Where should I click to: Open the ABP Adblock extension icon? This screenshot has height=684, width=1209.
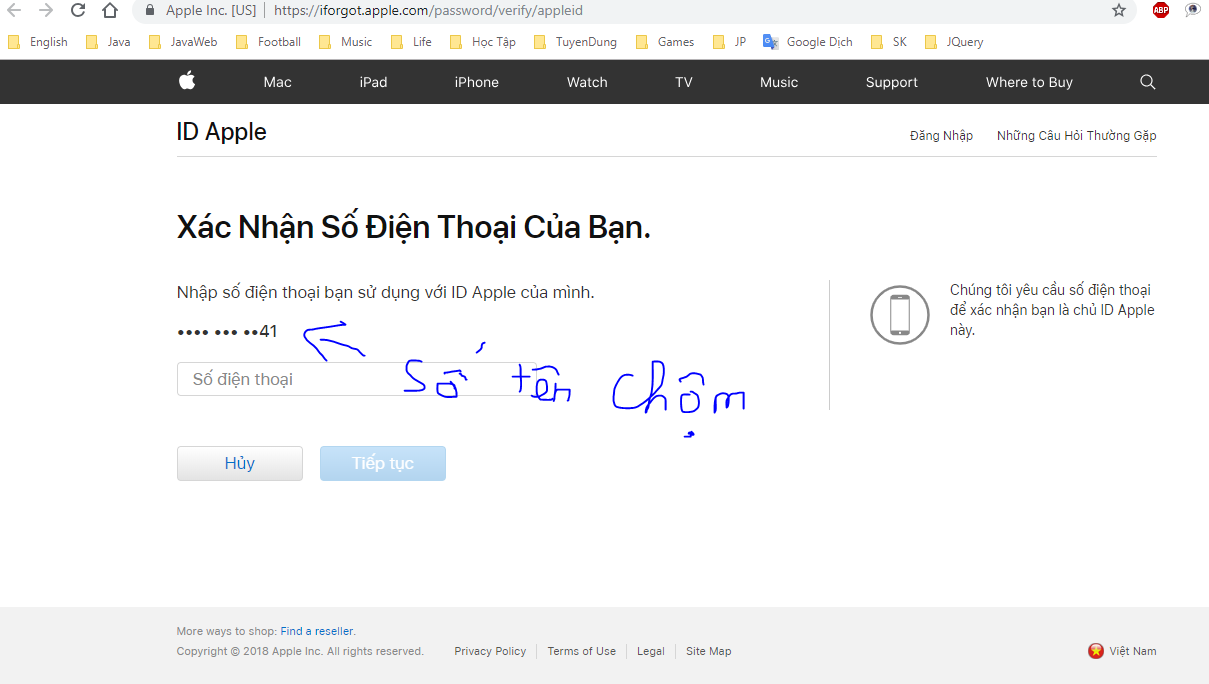pos(1161,10)
